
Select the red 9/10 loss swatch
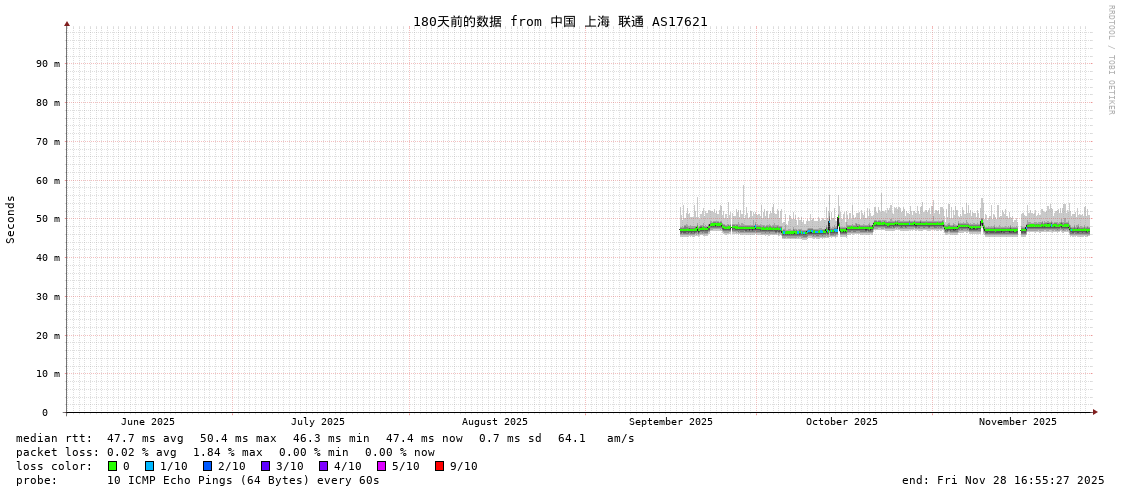(x=439, y=466)
